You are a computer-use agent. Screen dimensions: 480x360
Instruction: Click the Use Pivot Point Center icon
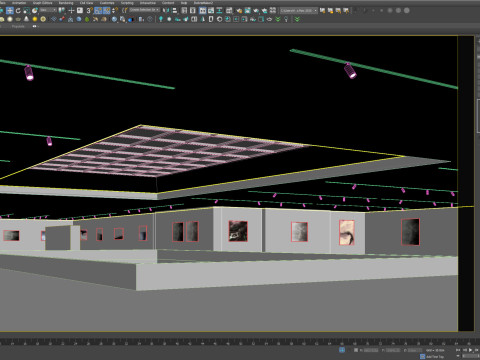pos(62,10)
